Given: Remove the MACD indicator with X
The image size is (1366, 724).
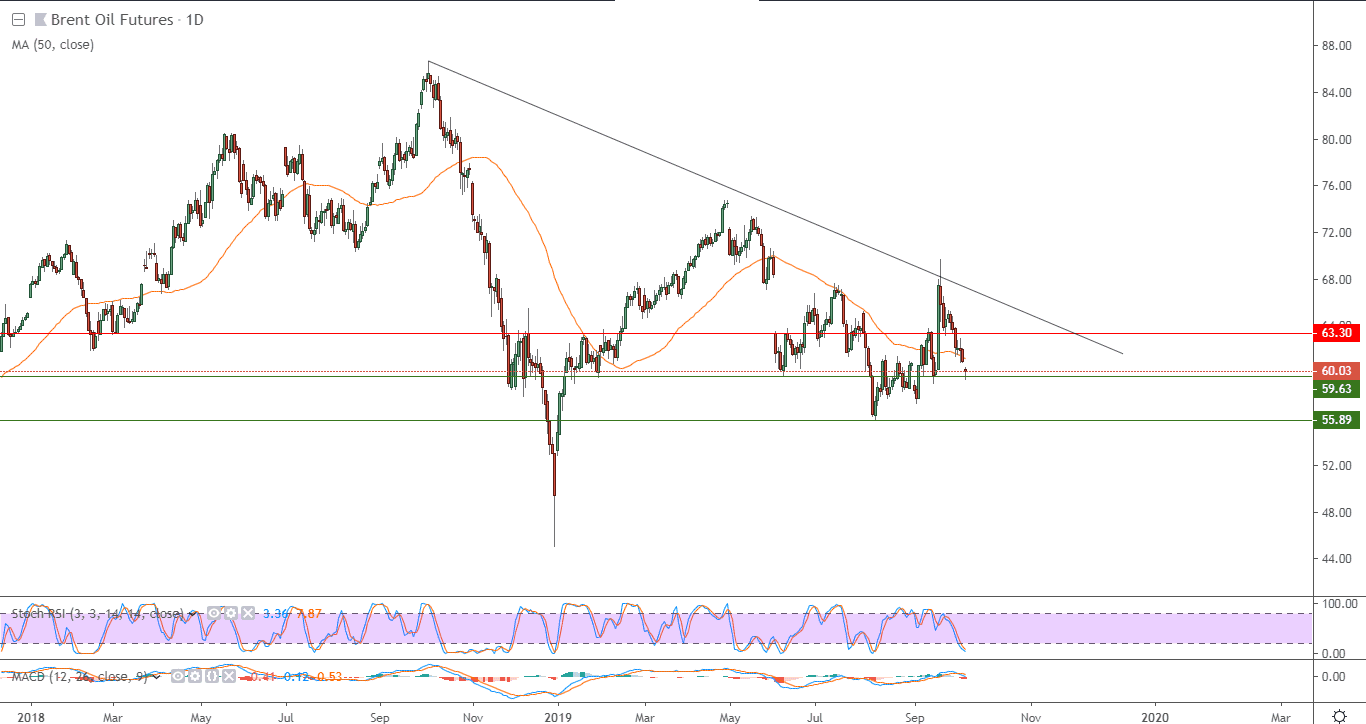Looking at the screenshot, I should (x=231, y=677).
